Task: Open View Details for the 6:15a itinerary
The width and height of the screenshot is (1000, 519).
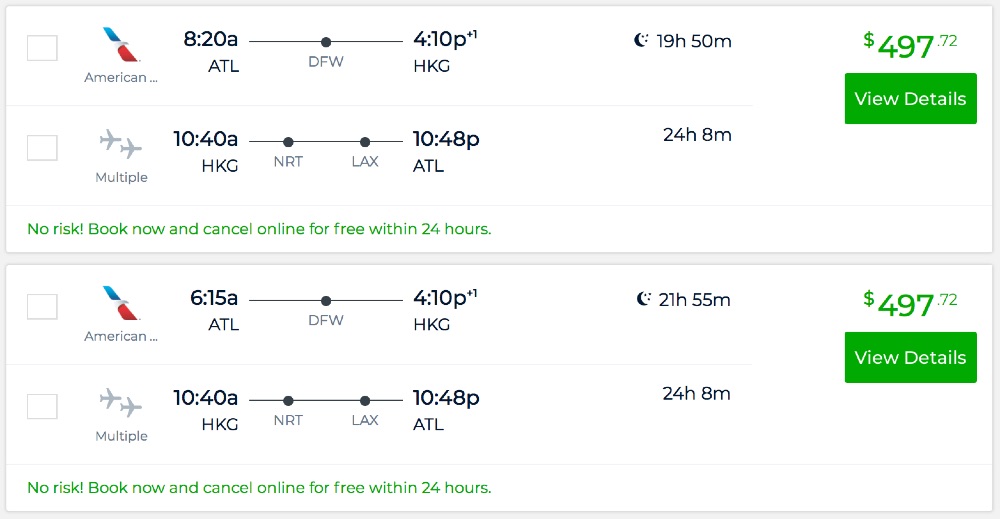Action: point(910,358)
